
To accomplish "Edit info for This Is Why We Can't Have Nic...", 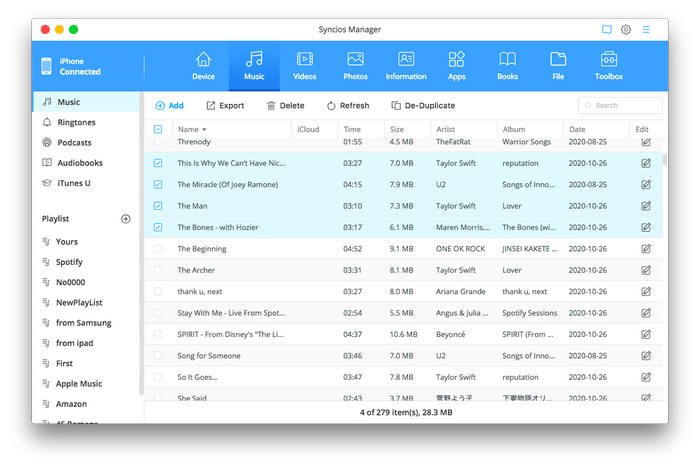I will point(646,163).
